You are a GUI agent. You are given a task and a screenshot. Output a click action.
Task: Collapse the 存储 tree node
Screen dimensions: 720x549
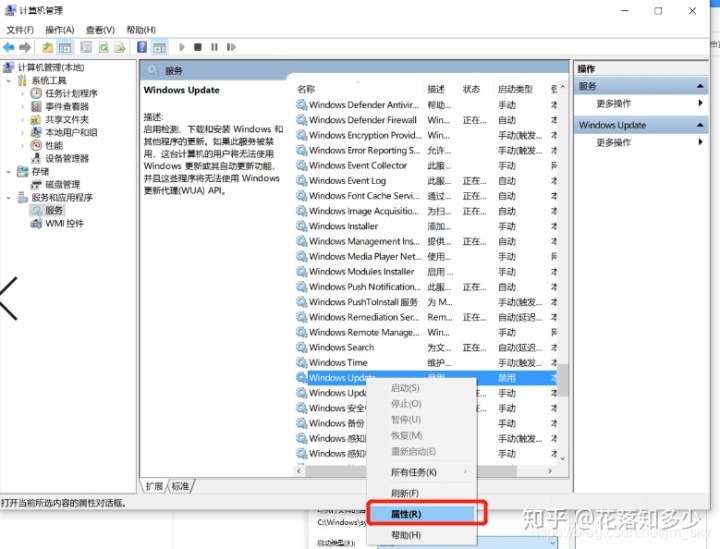pyautogui.click(x=8, y=172)
